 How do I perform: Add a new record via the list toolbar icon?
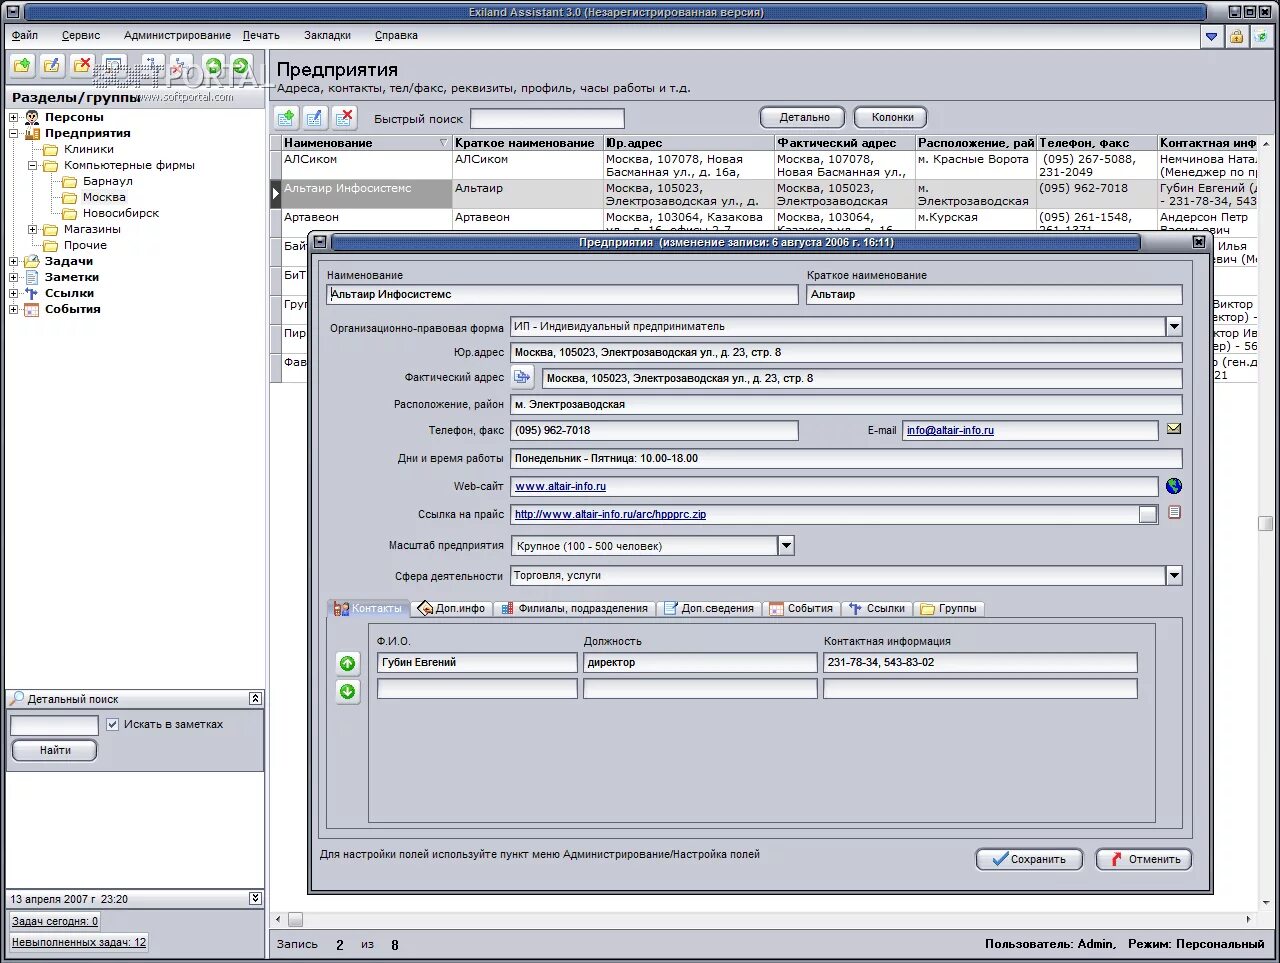tap(286, 118)
